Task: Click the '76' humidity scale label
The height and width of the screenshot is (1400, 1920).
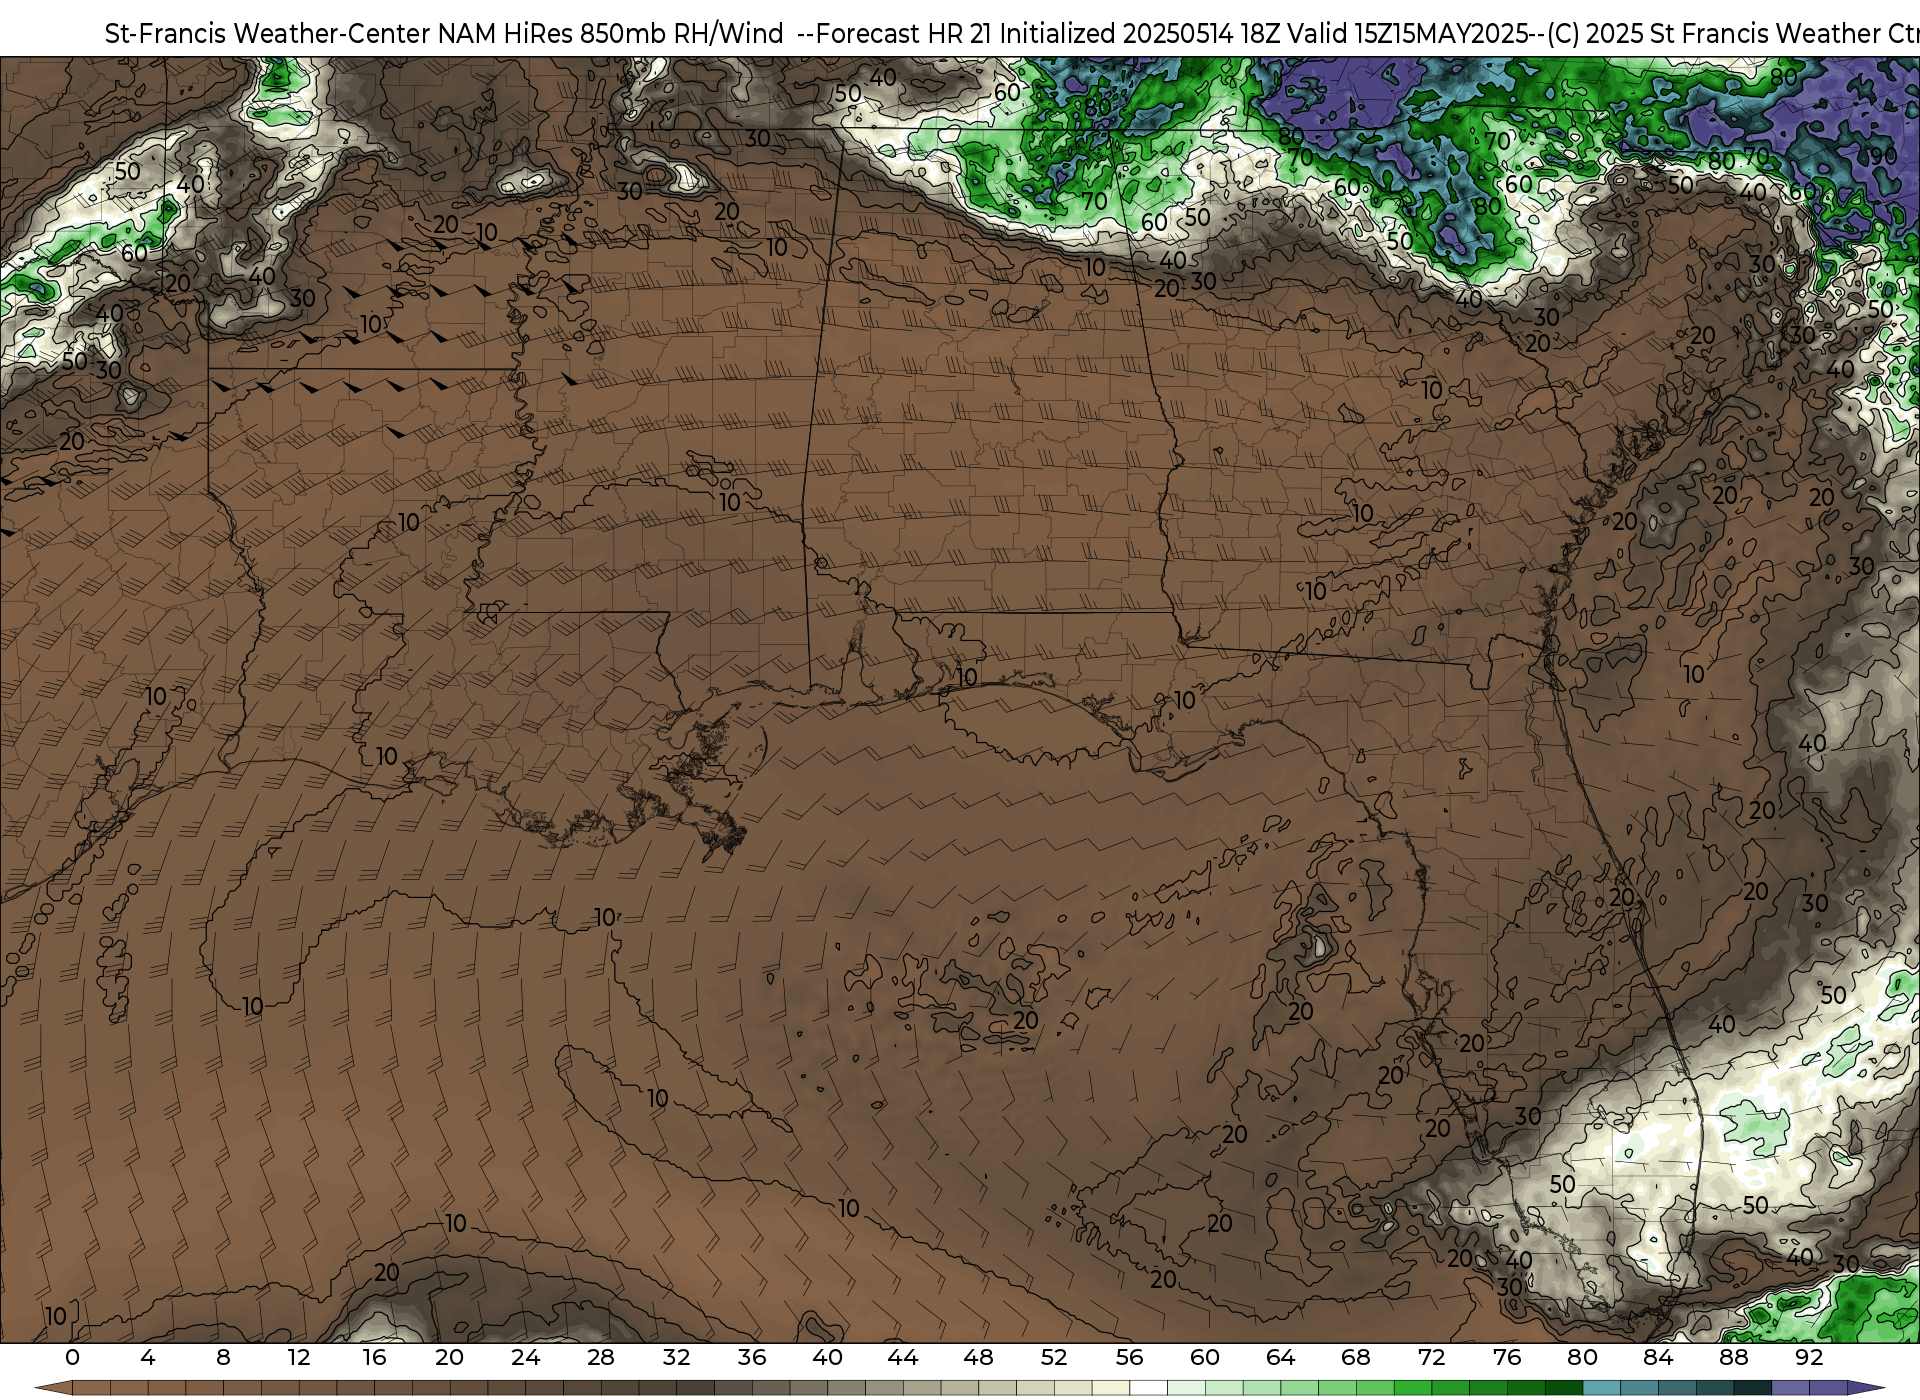Action: [x=1507, y=1357]
